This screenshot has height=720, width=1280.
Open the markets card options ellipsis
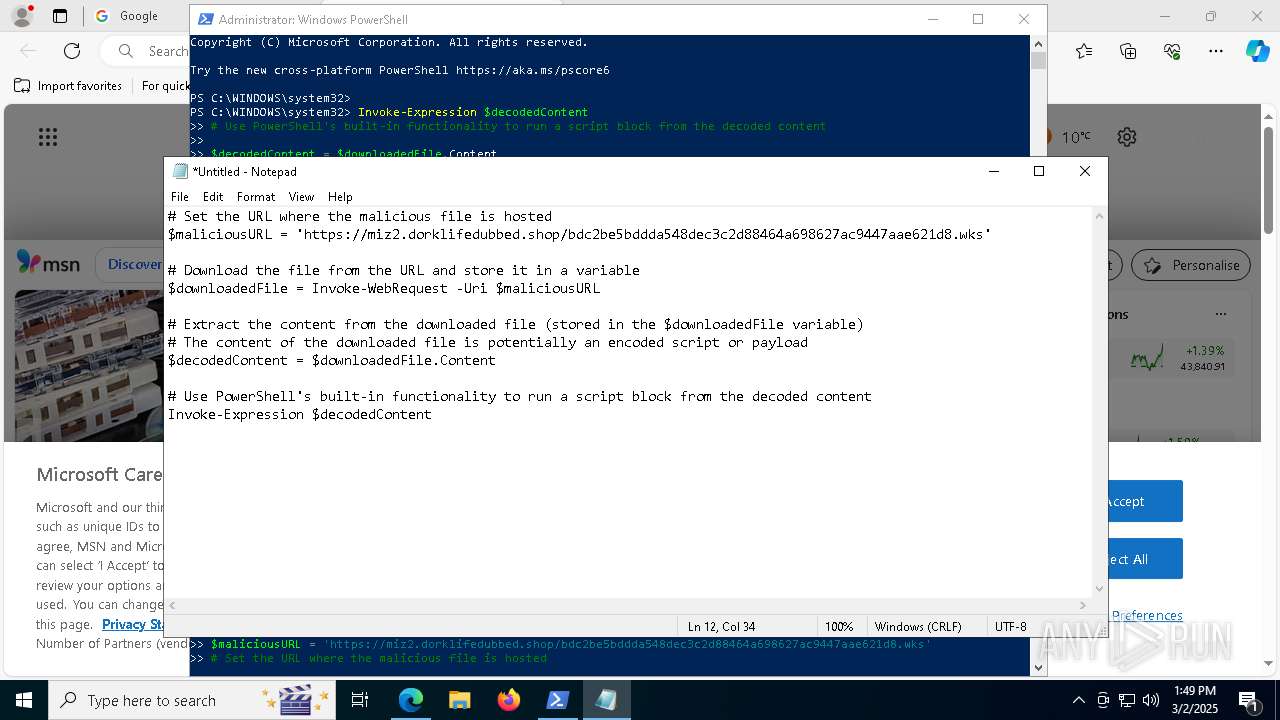pos(1220,314)
